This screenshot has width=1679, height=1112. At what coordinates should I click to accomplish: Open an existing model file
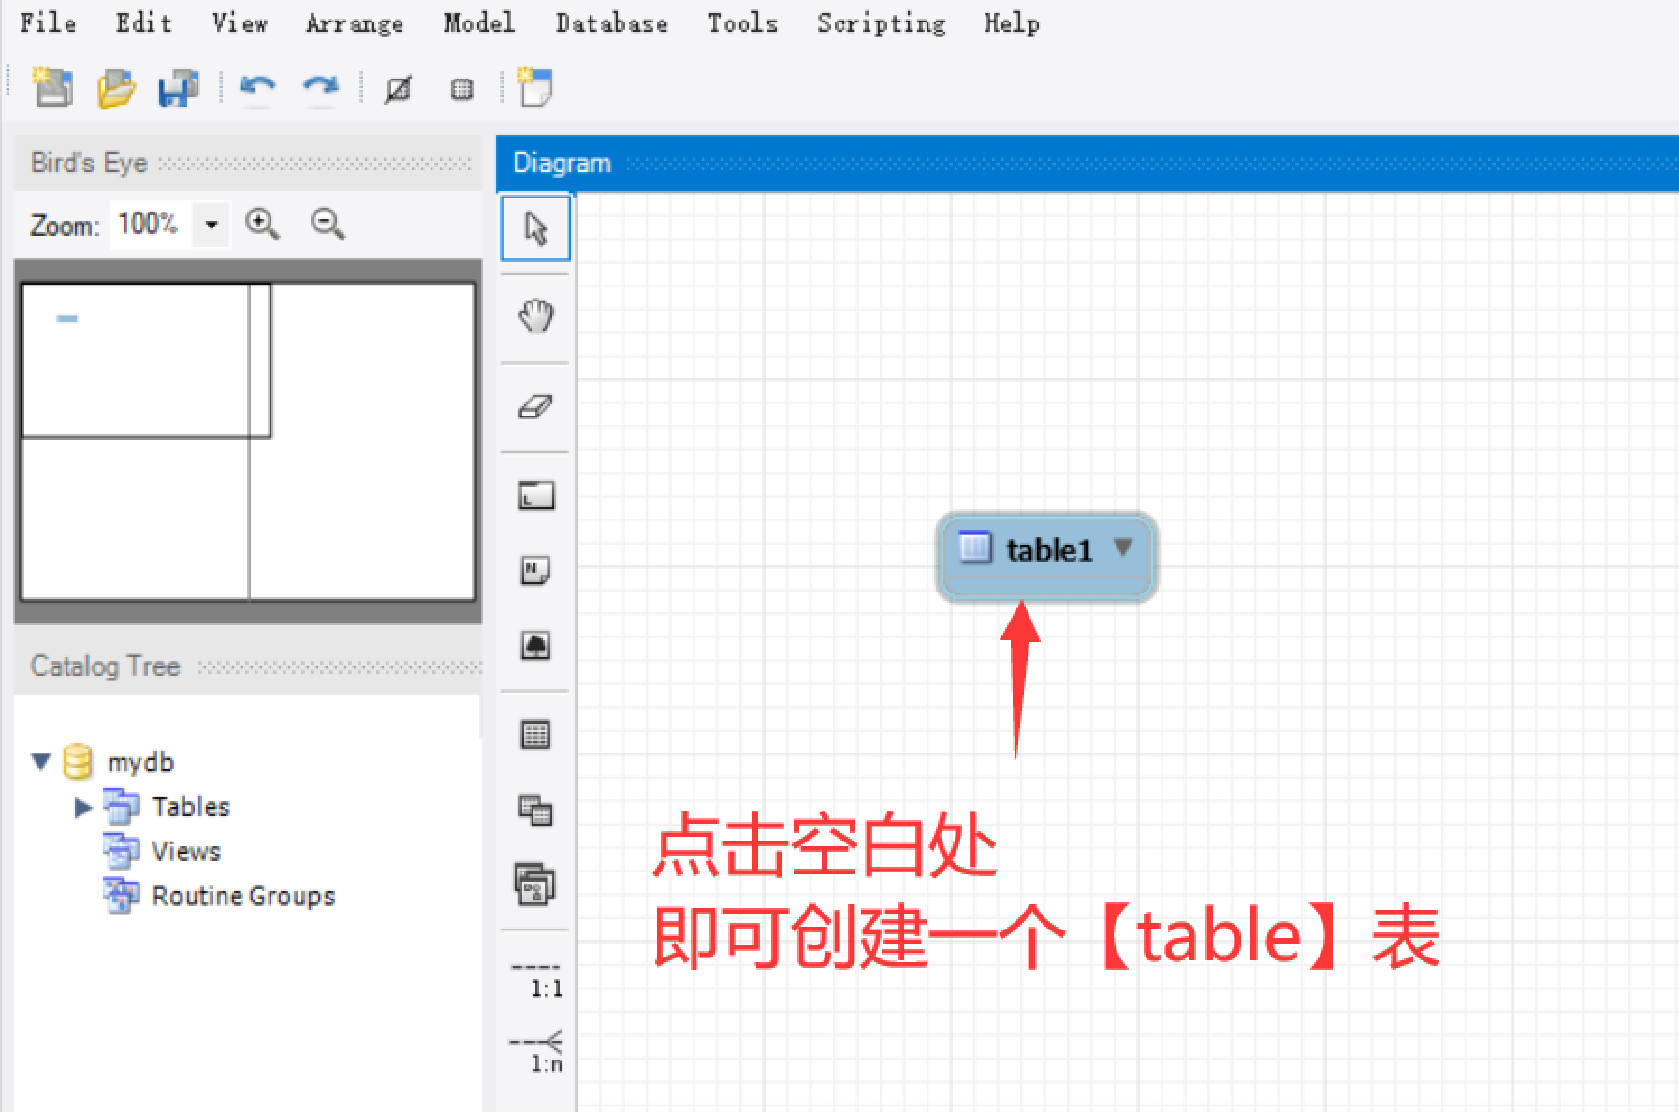point(115,88)
